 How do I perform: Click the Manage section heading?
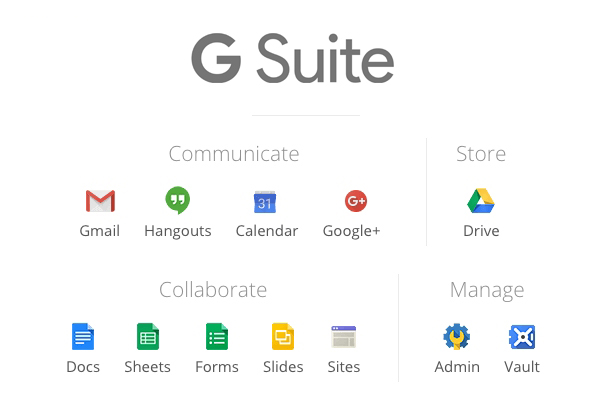pos(487,290)
